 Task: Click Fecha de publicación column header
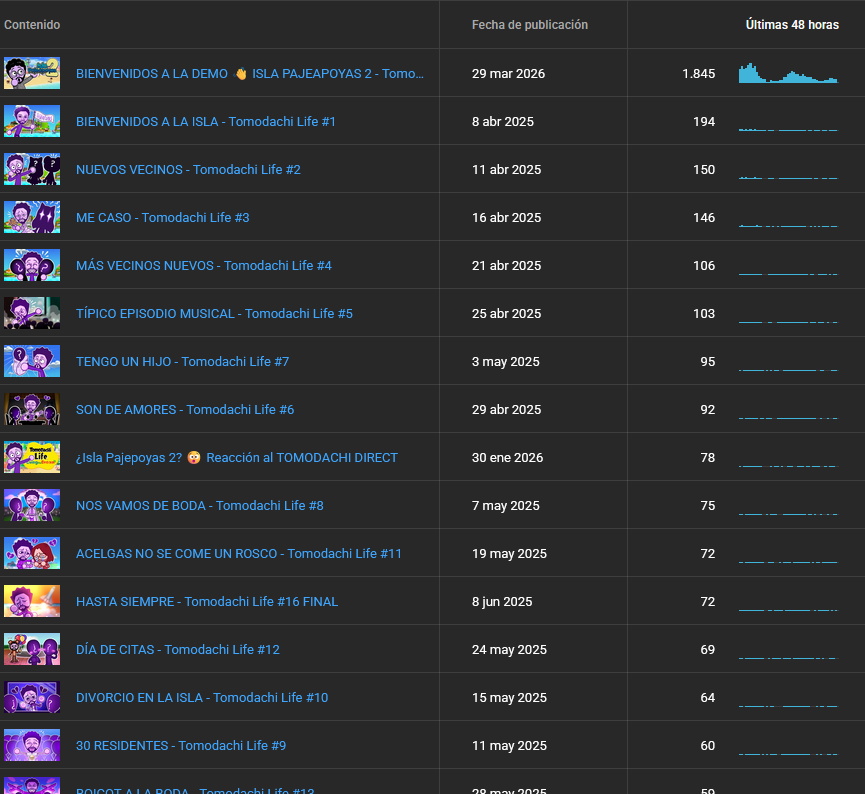pyautogui.click(x=530, y=25)
